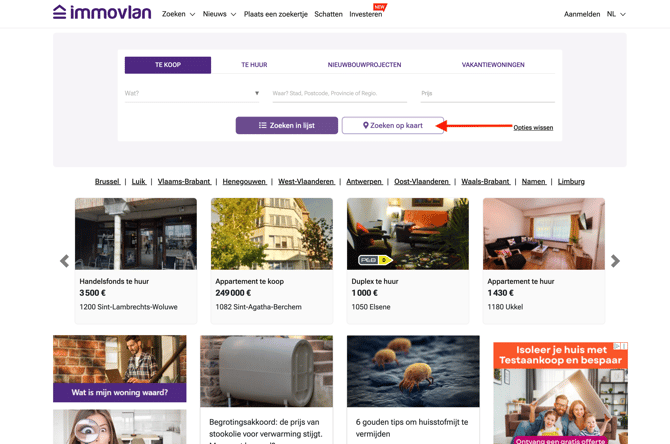Screen dimensions: 670x444
Task: Open the Wat is mijn woning waard? banner
Action: click(120, 369)
